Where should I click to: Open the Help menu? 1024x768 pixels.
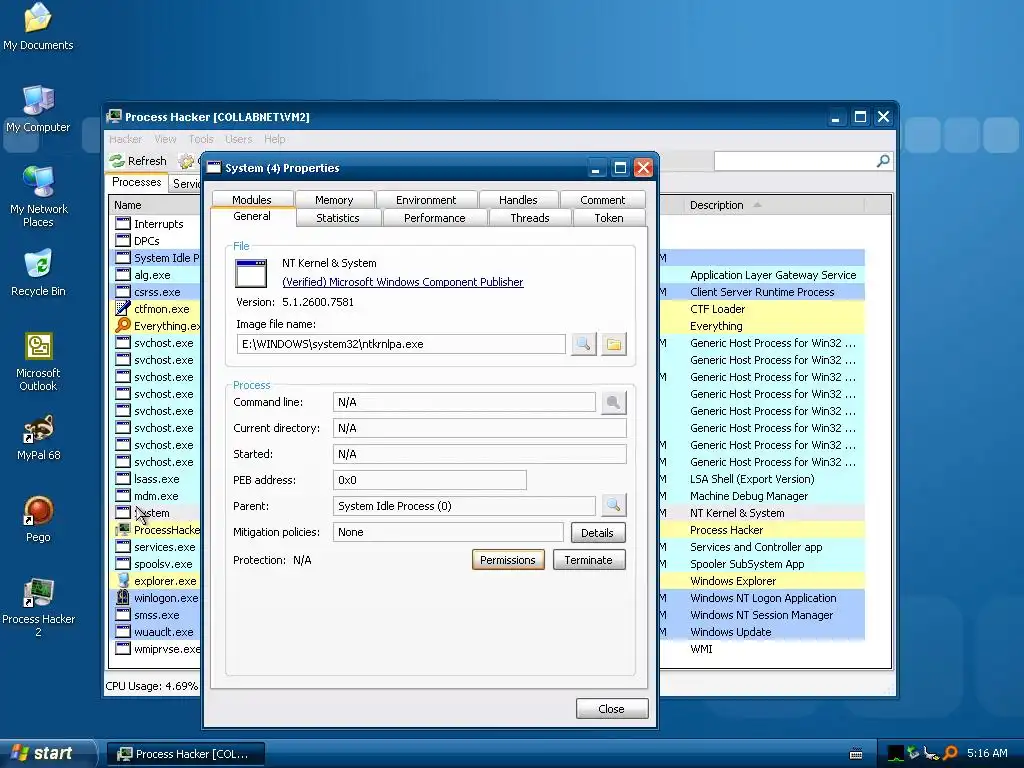pyautogui.click(x=274, y=139)
